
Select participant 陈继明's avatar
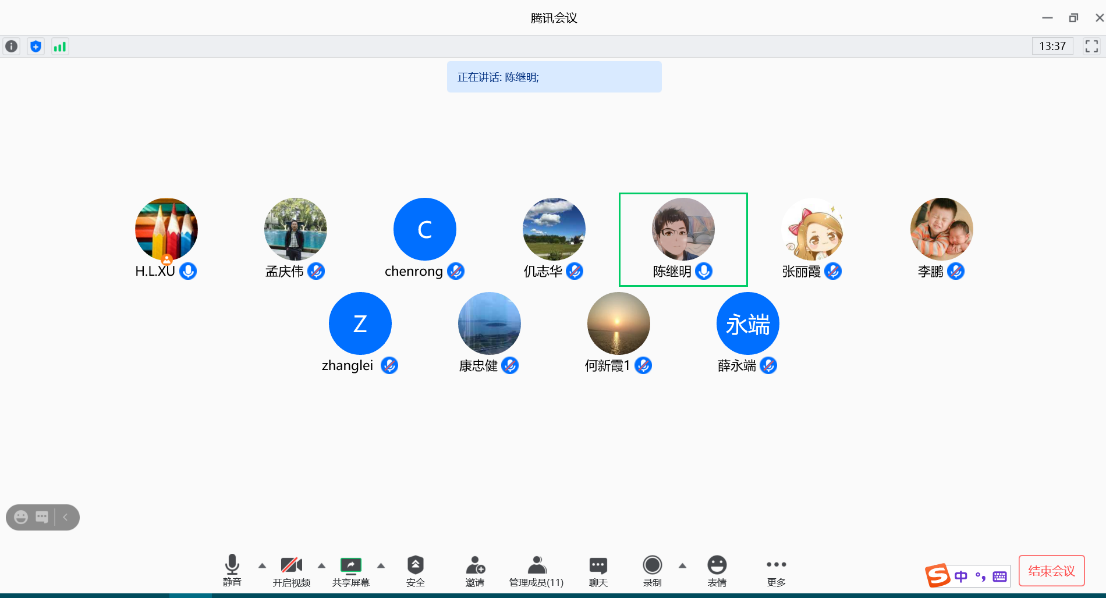coord(683,229)
